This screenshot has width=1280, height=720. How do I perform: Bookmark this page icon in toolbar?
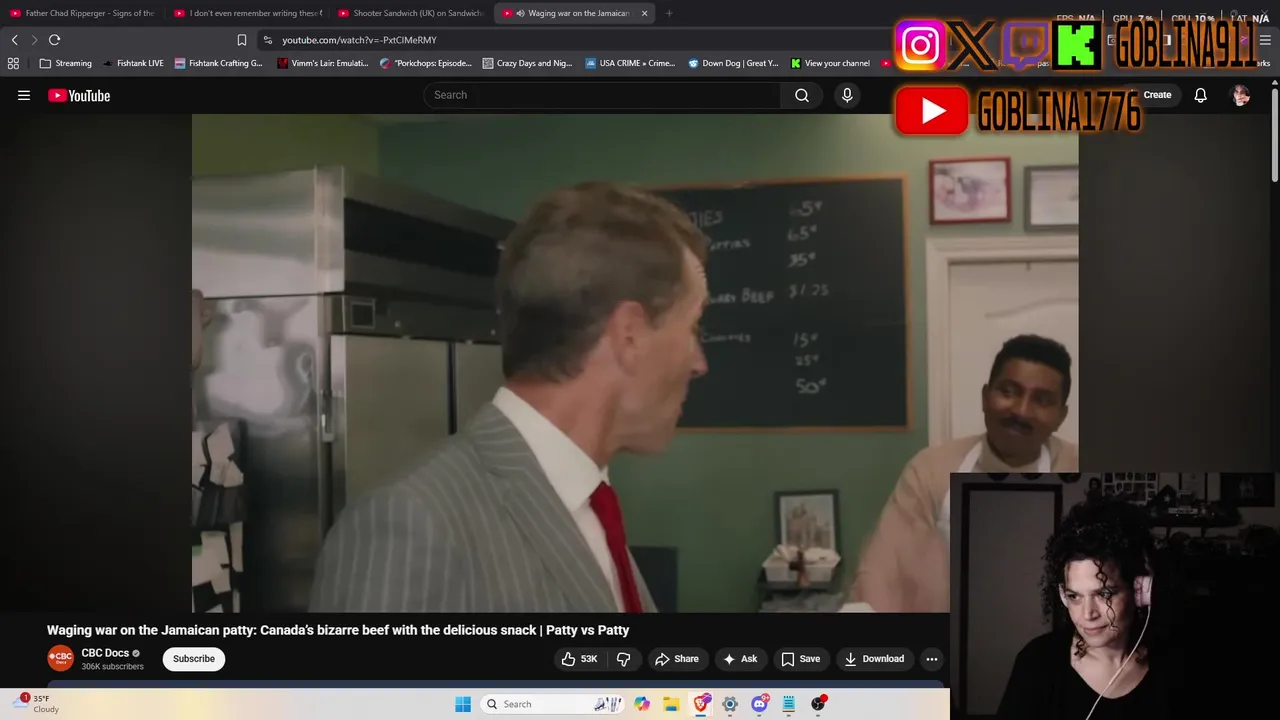point(242,40)
